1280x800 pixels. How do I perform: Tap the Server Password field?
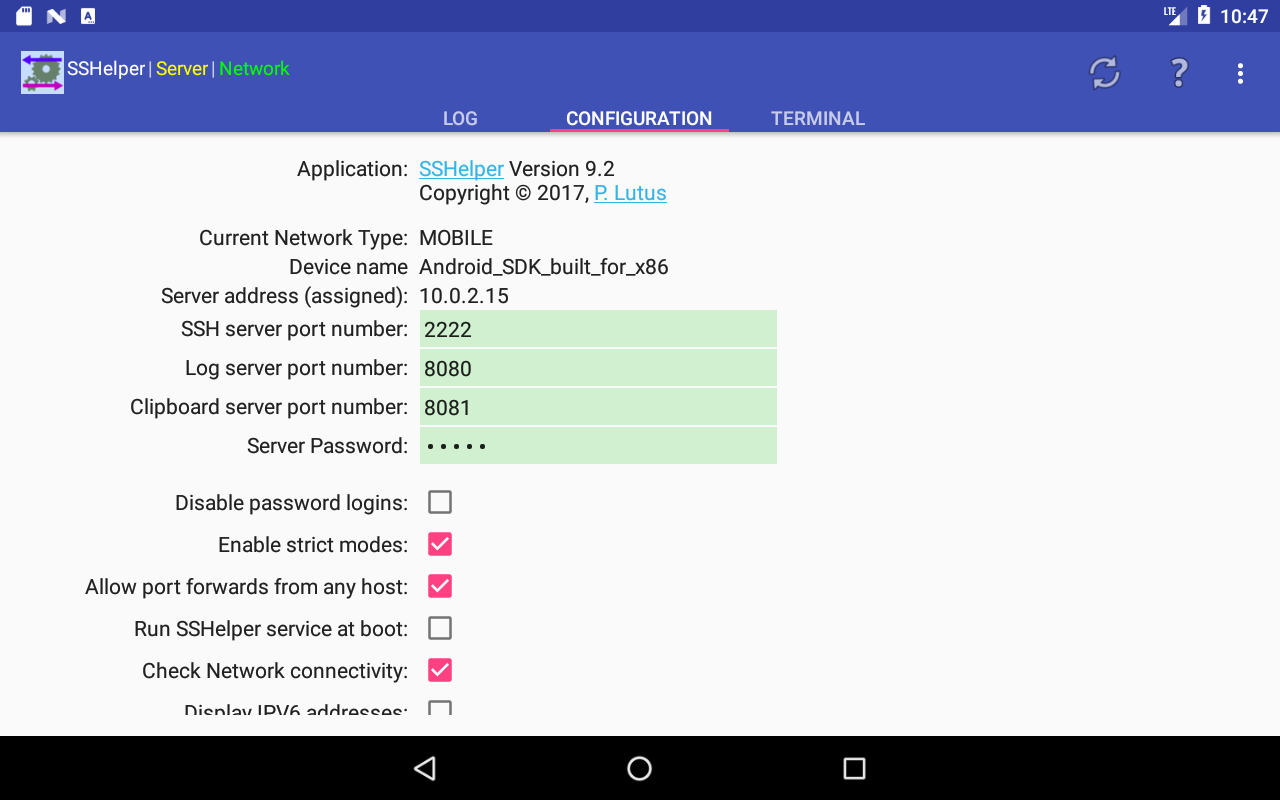coord(598,446)
